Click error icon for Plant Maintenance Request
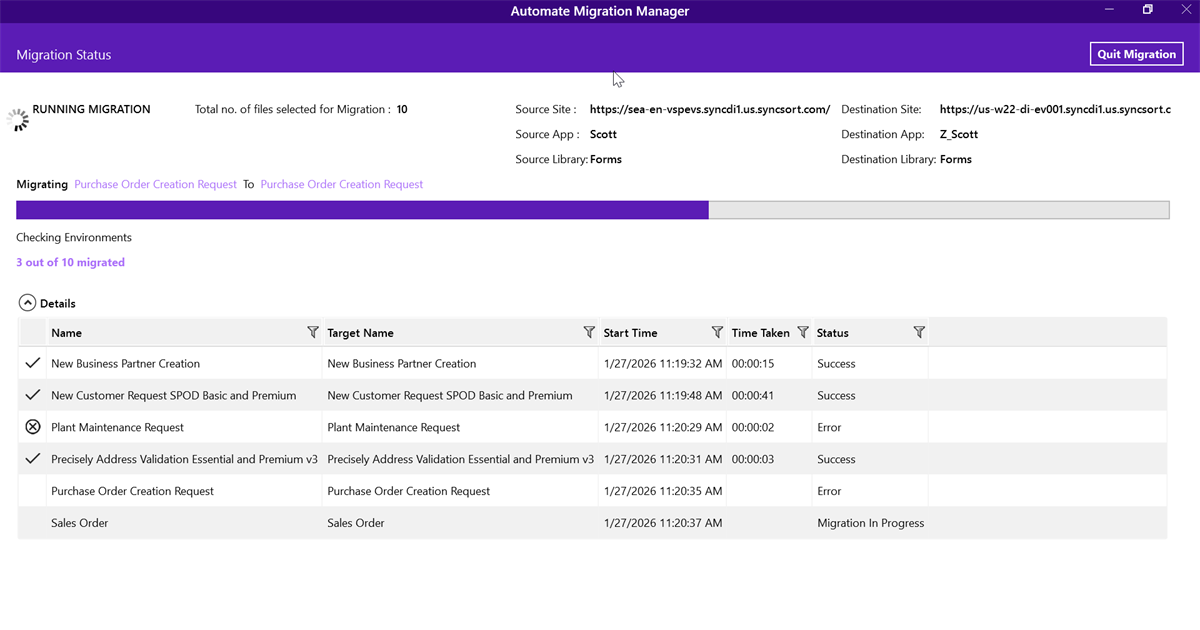This screenshot has width=1200, height=630. click(x=32, y=427)
